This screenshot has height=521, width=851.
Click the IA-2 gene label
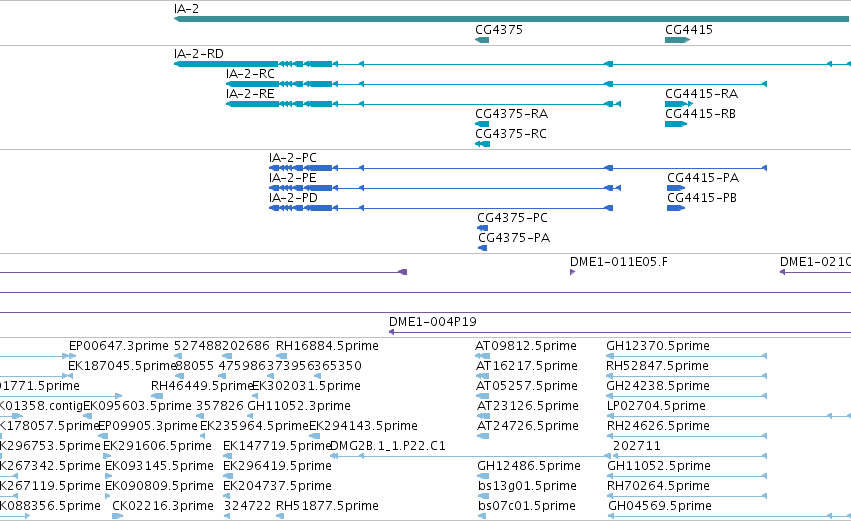pyautogui.click(x=186, y=9)
